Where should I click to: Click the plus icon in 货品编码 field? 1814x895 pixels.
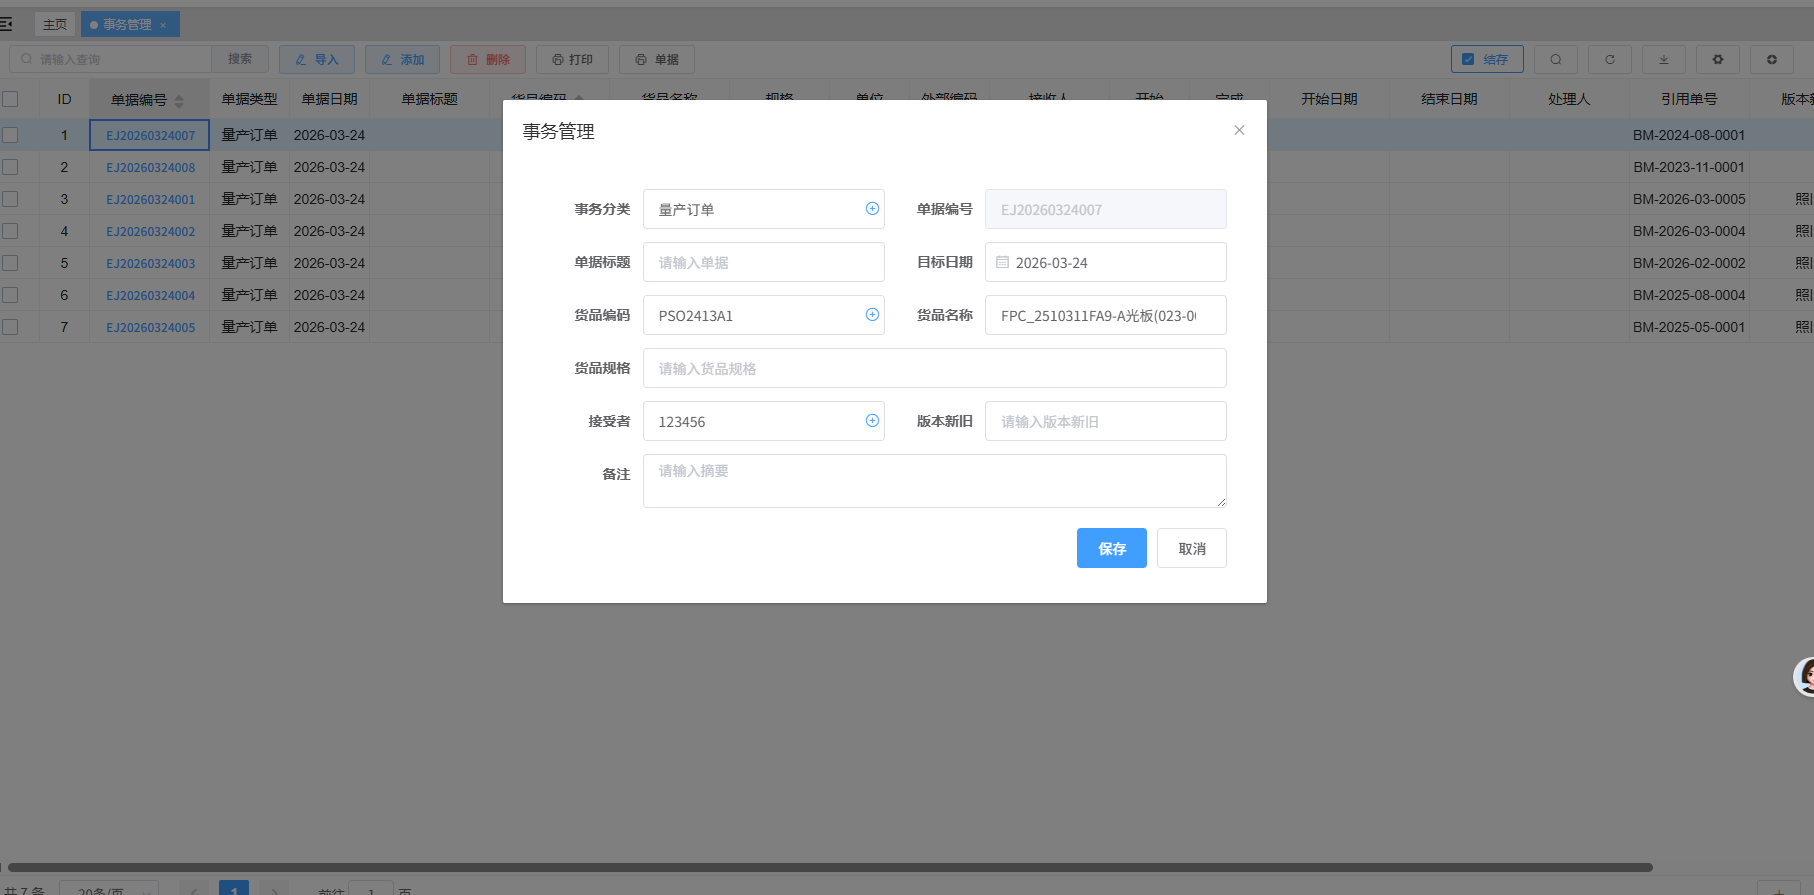click(x=872, y=315)
